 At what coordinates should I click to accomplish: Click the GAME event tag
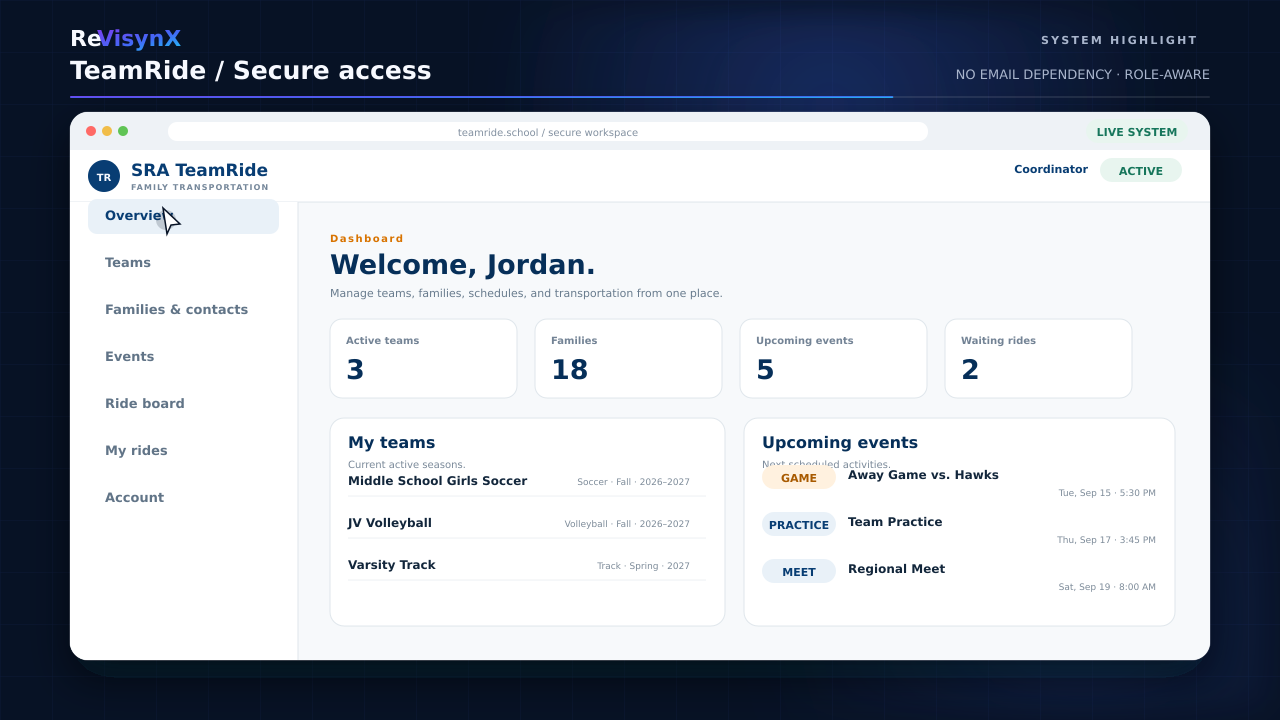pos(799,478)
